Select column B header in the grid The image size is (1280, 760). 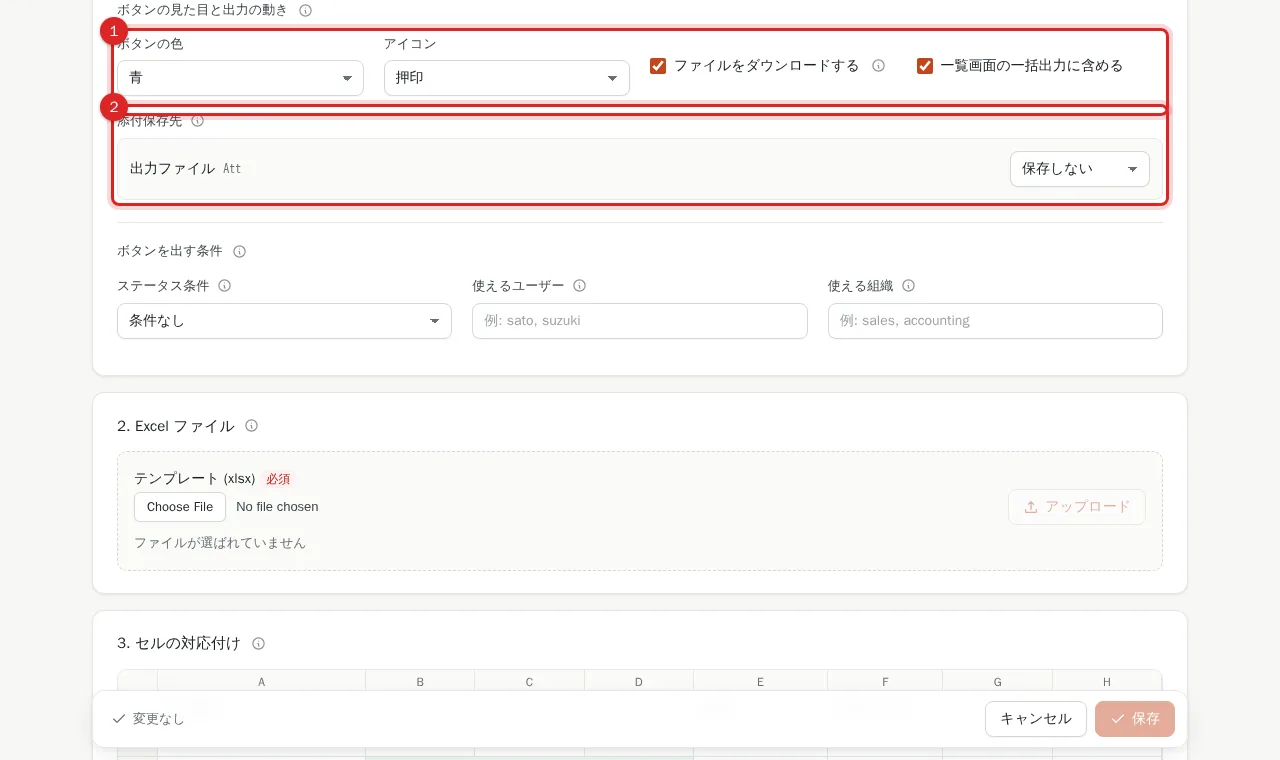click(420, 682)
